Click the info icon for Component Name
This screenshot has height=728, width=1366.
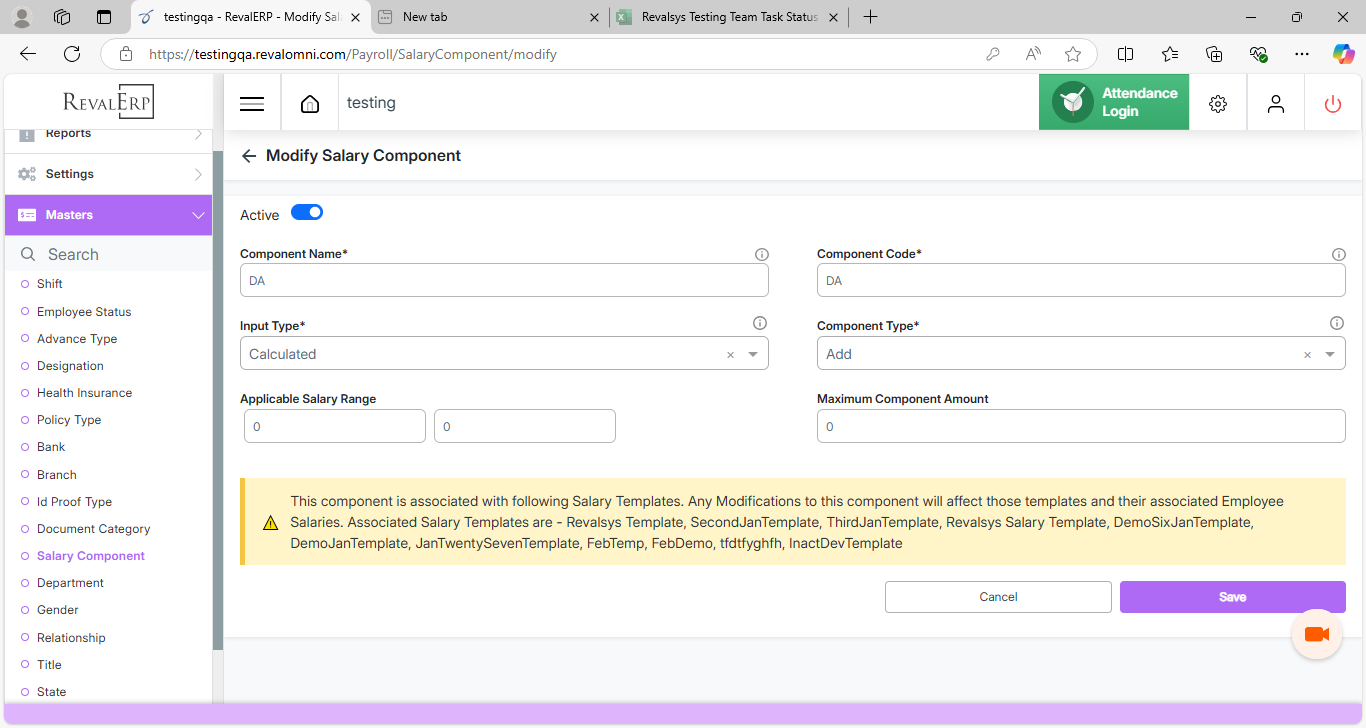click(762, 255)
